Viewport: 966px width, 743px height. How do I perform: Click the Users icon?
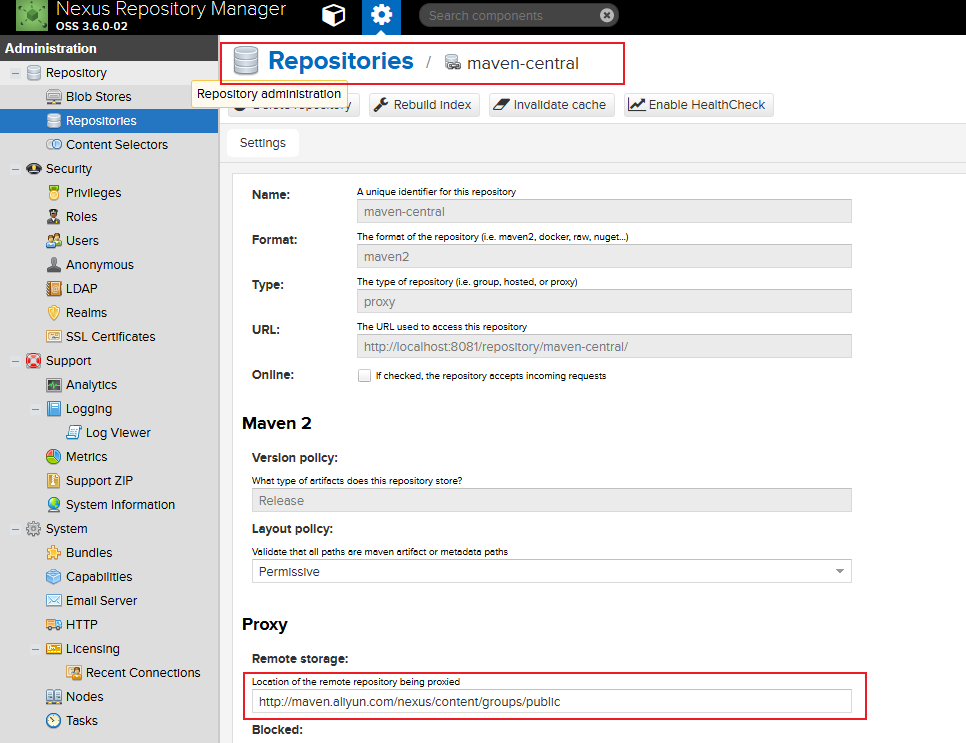coord(54,241)
